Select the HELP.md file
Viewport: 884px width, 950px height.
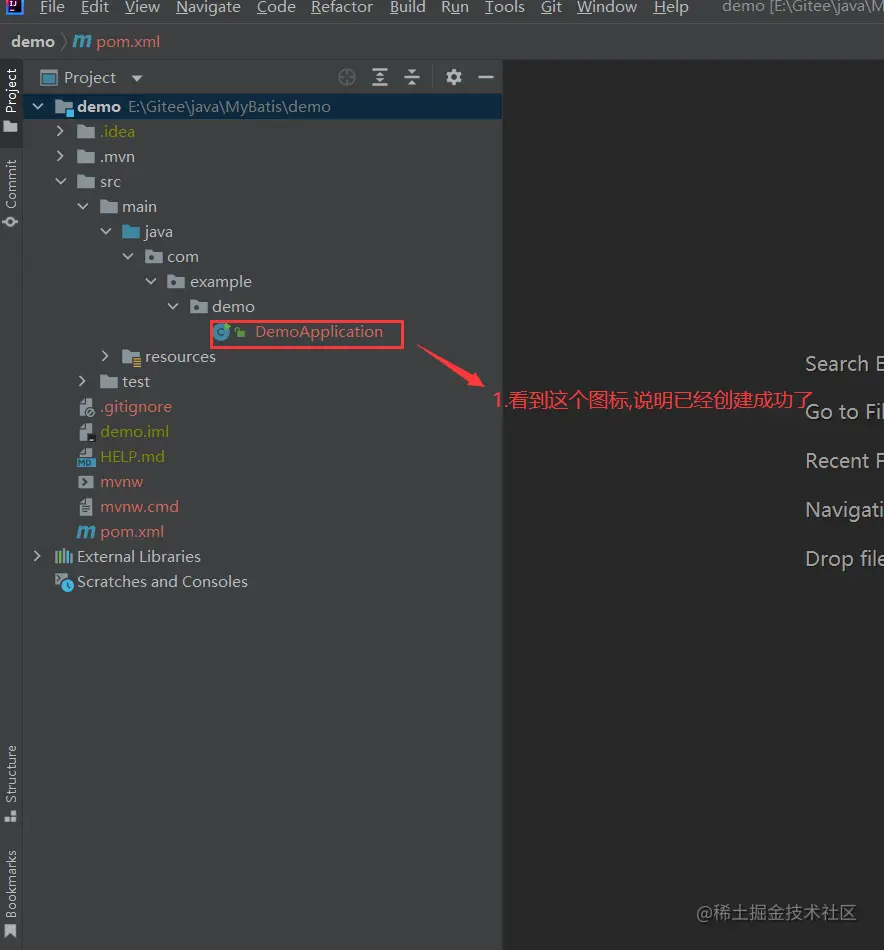[x=132, y=456]
